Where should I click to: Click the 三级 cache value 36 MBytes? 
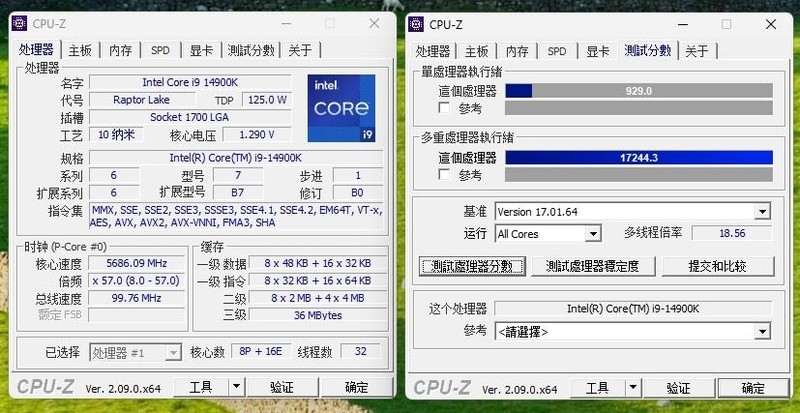(317, 315)
